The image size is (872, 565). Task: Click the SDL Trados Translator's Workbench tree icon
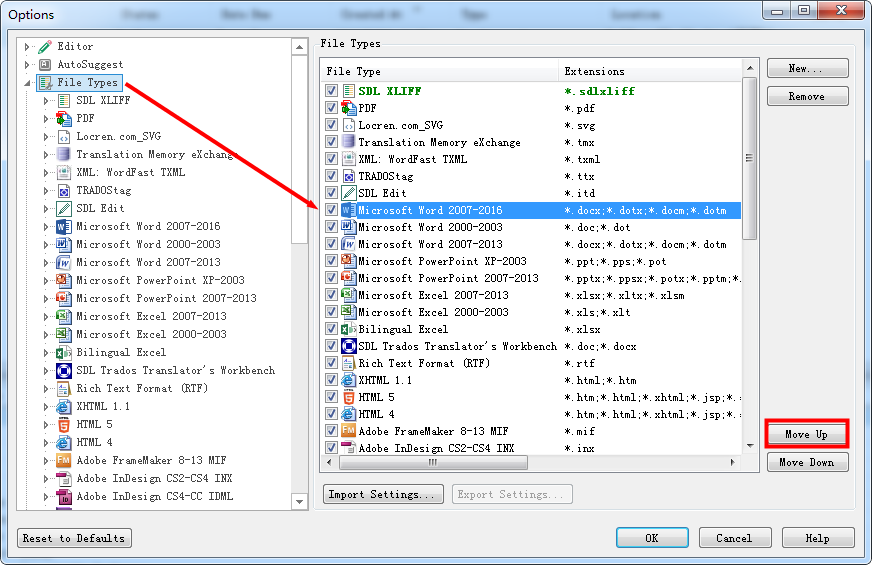[x=64, y=370]
